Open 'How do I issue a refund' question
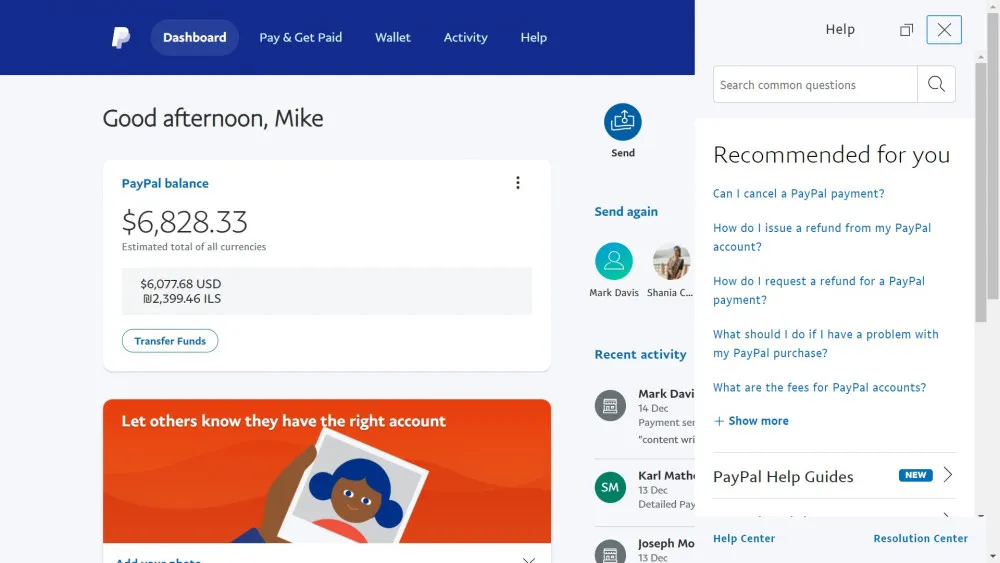The height and width of the screenshot is (563, 1000). click(822, 237)
